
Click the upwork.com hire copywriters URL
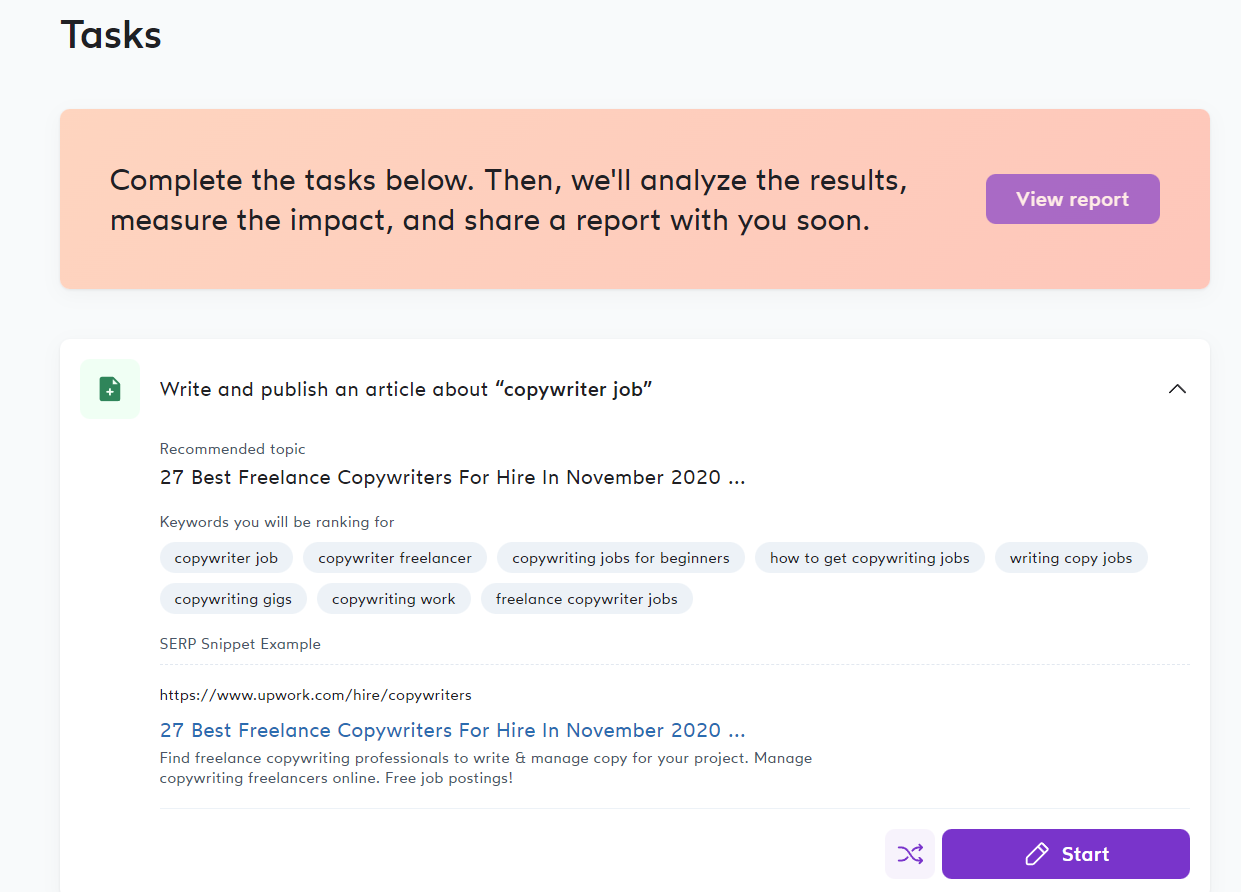click(316, 694)
